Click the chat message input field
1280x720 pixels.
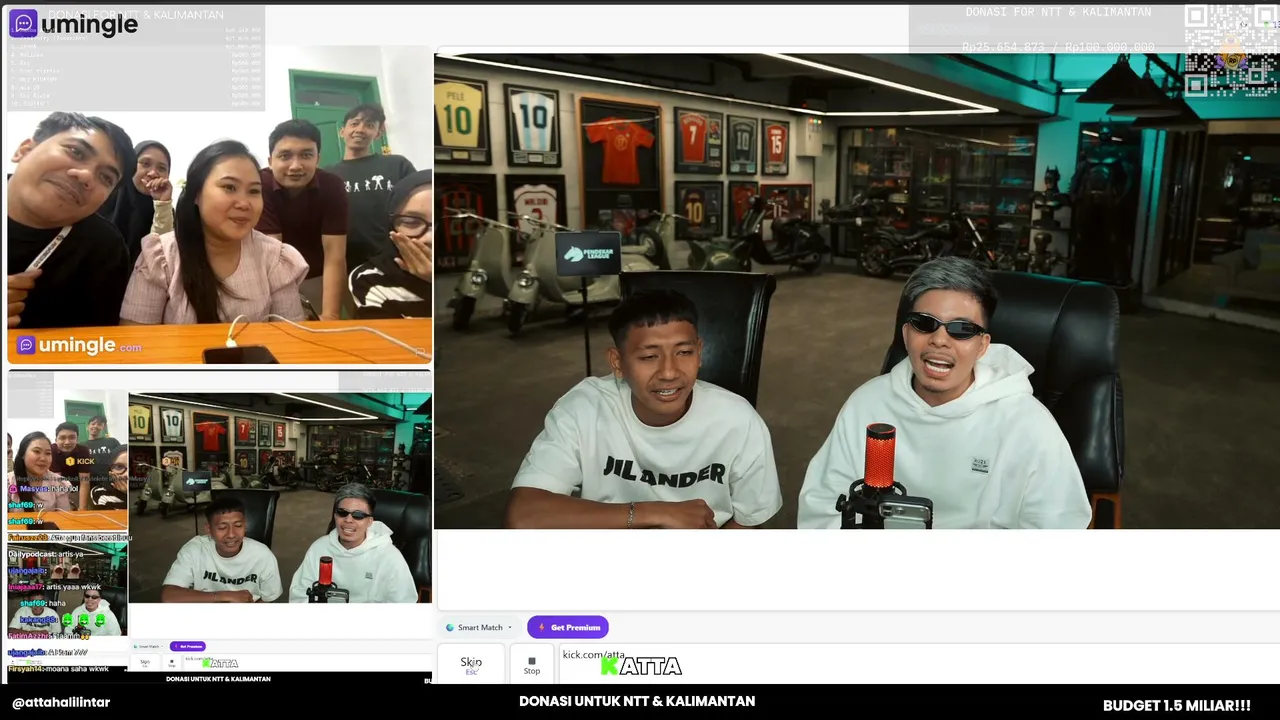point(918,664)
